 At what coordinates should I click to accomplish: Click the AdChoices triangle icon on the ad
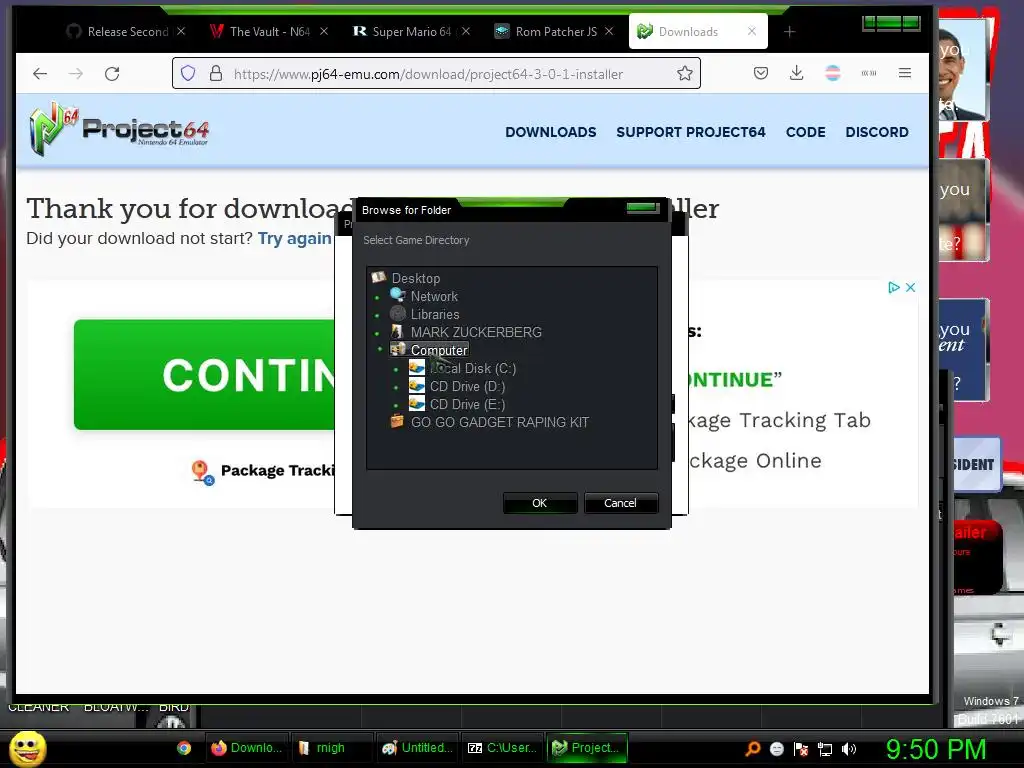(x=894, y=287)
